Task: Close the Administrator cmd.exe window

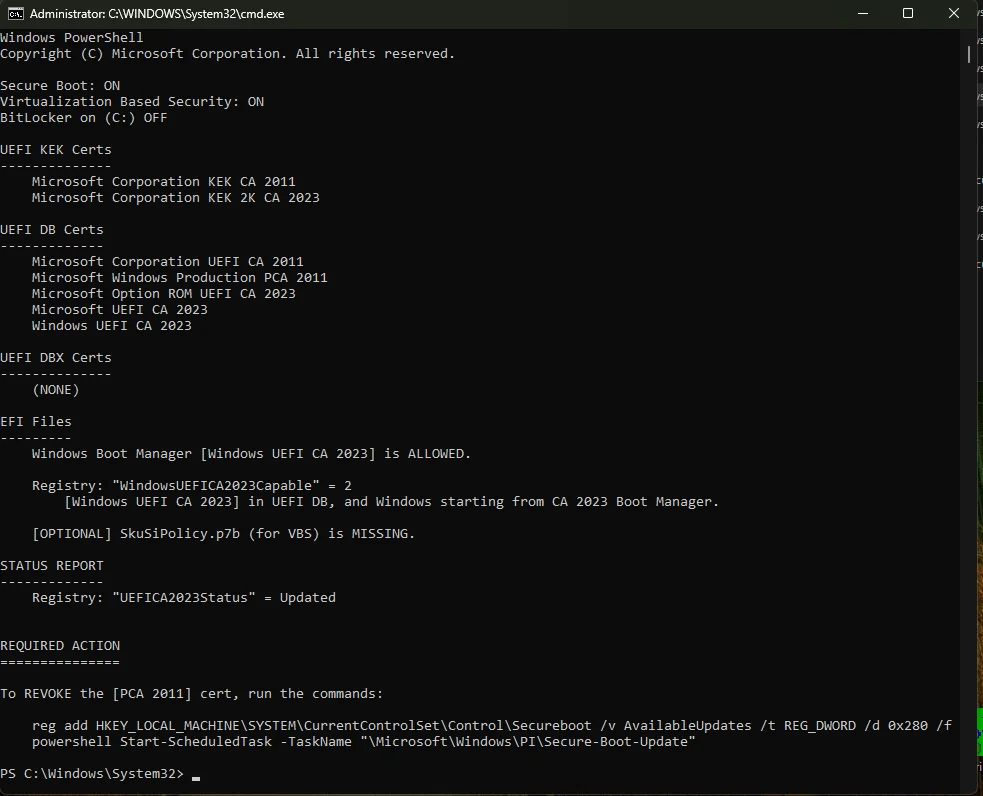Action: click(x=954, y=13)
